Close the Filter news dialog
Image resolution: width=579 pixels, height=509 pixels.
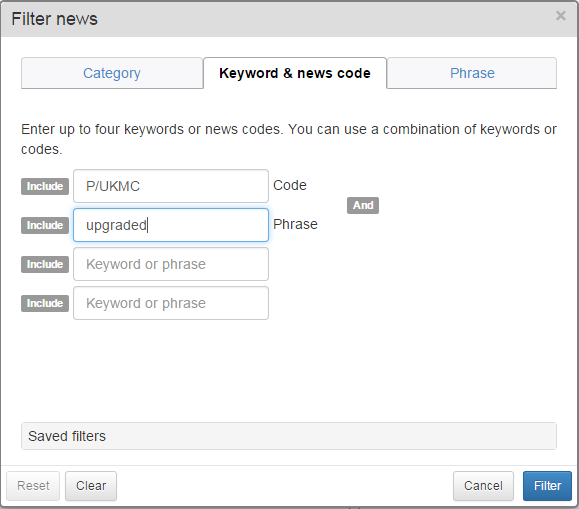coord(561,16)
